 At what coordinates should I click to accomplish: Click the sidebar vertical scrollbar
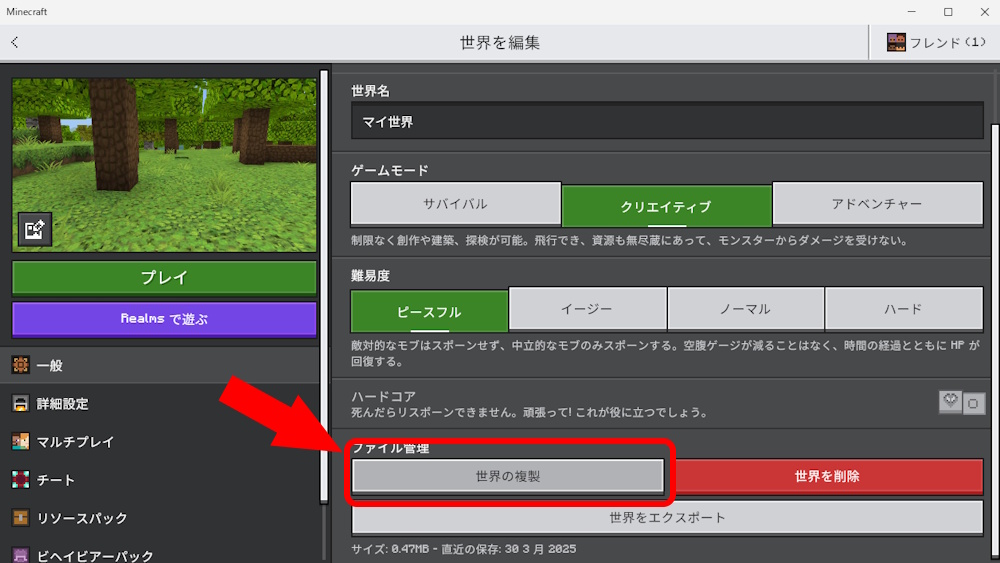(x=324, y=287)
